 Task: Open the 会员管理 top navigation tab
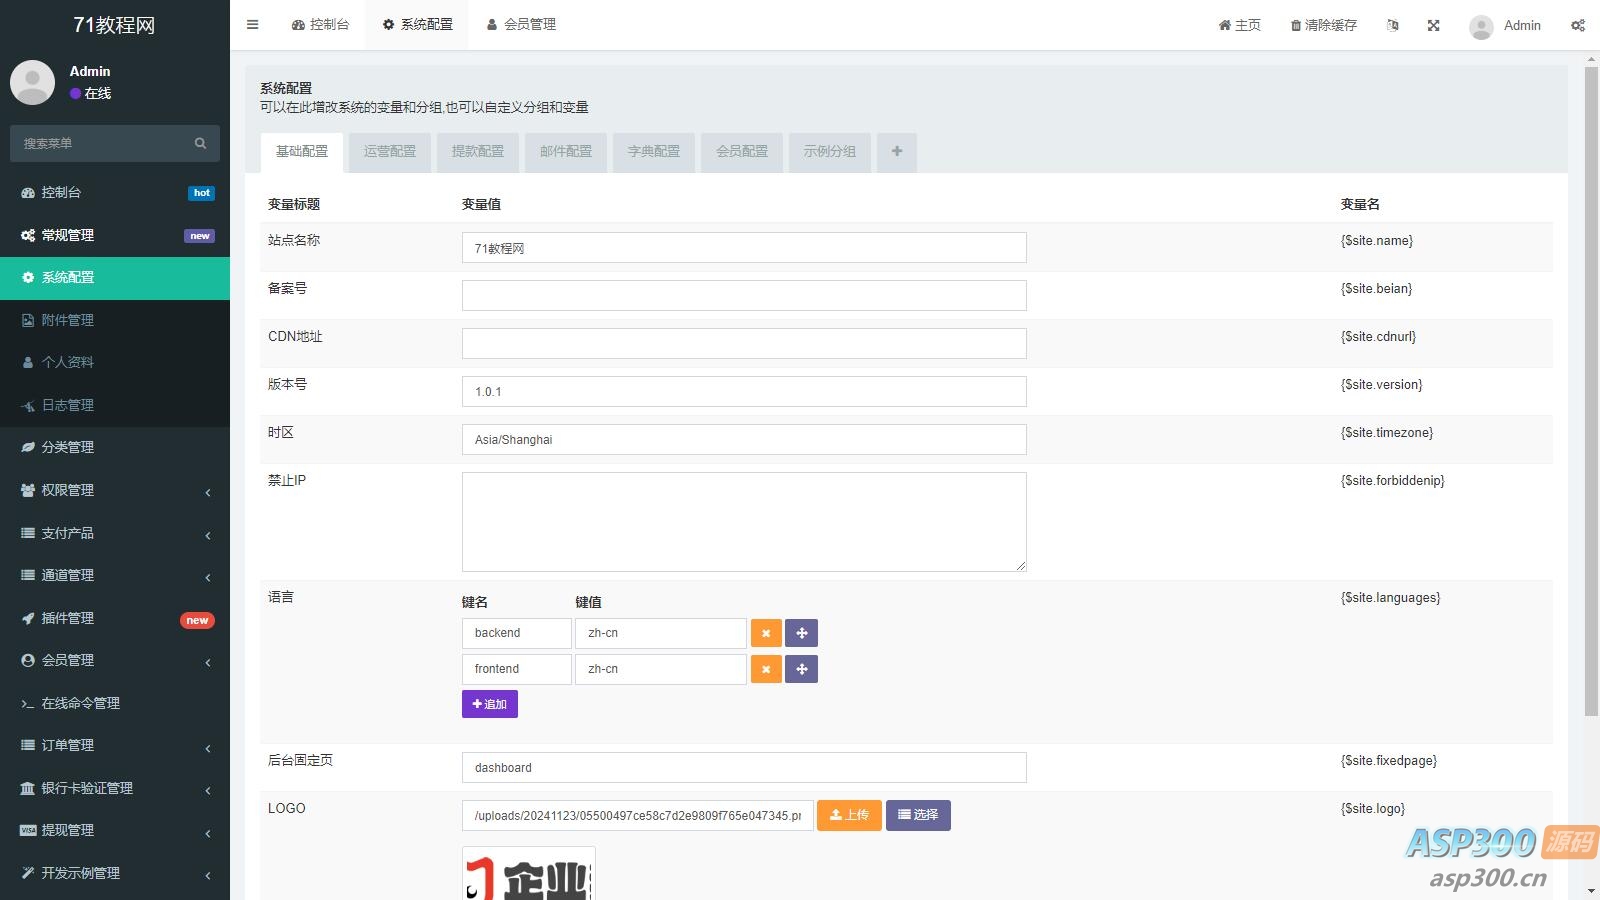pyautogui.click(x=521, y=25)
